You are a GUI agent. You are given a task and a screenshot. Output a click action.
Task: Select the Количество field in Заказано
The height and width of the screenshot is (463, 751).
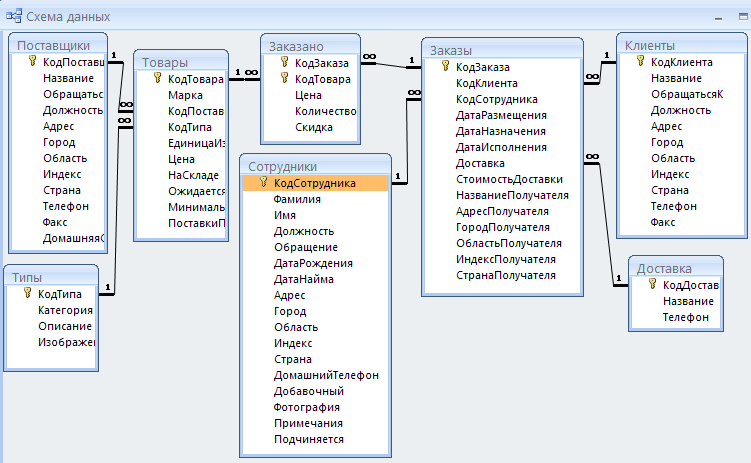[x=325, y=111]
